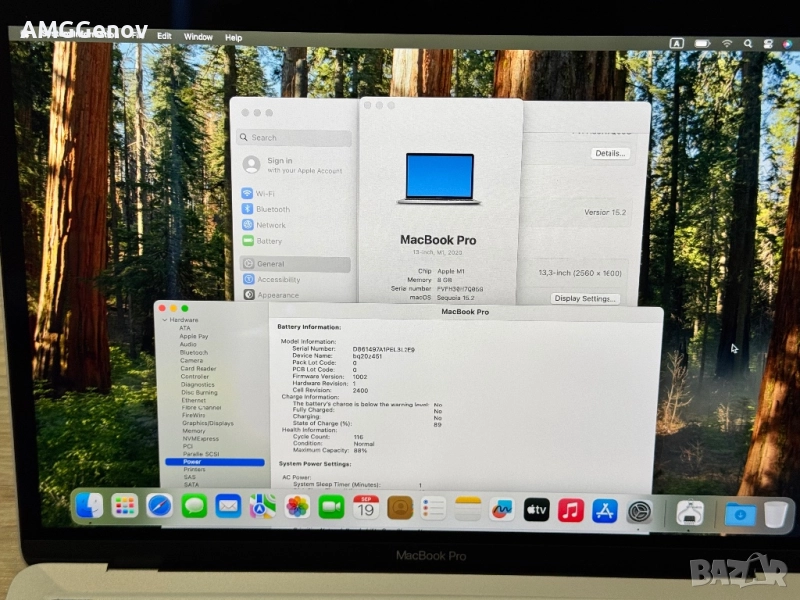Viewport: 800px width, 600px height.
Task: Open System Information icon in Dock
Action: (x=690, y=513)
